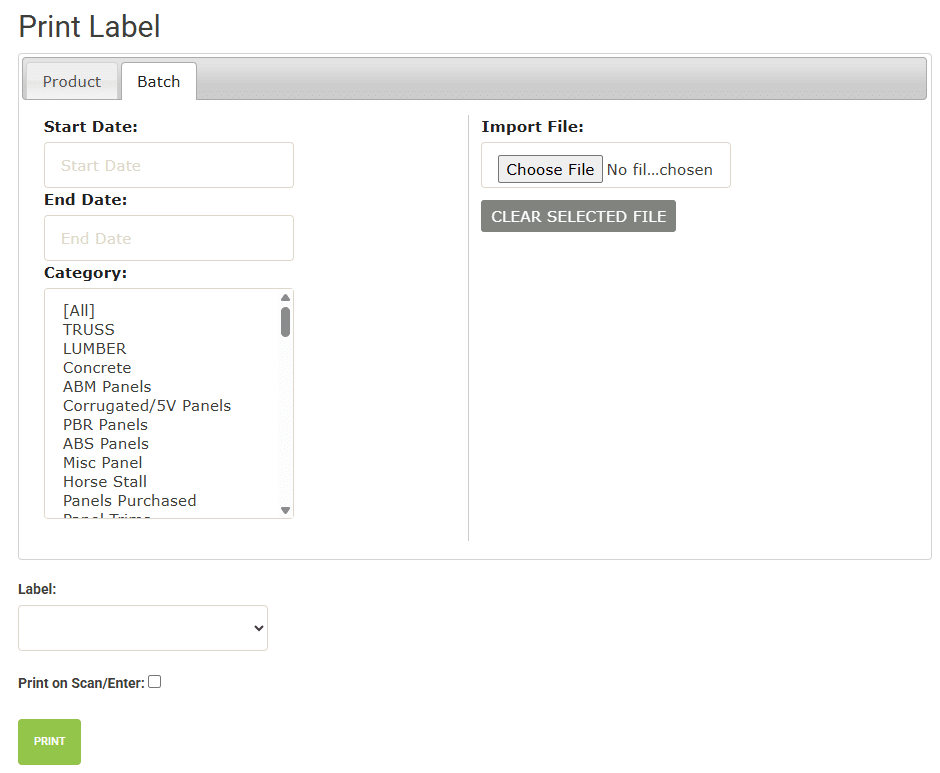Image resolution: width=940 pixels, height=773 pixels.
Task: Select ABM Panels category
Action: tap(107, 386)
